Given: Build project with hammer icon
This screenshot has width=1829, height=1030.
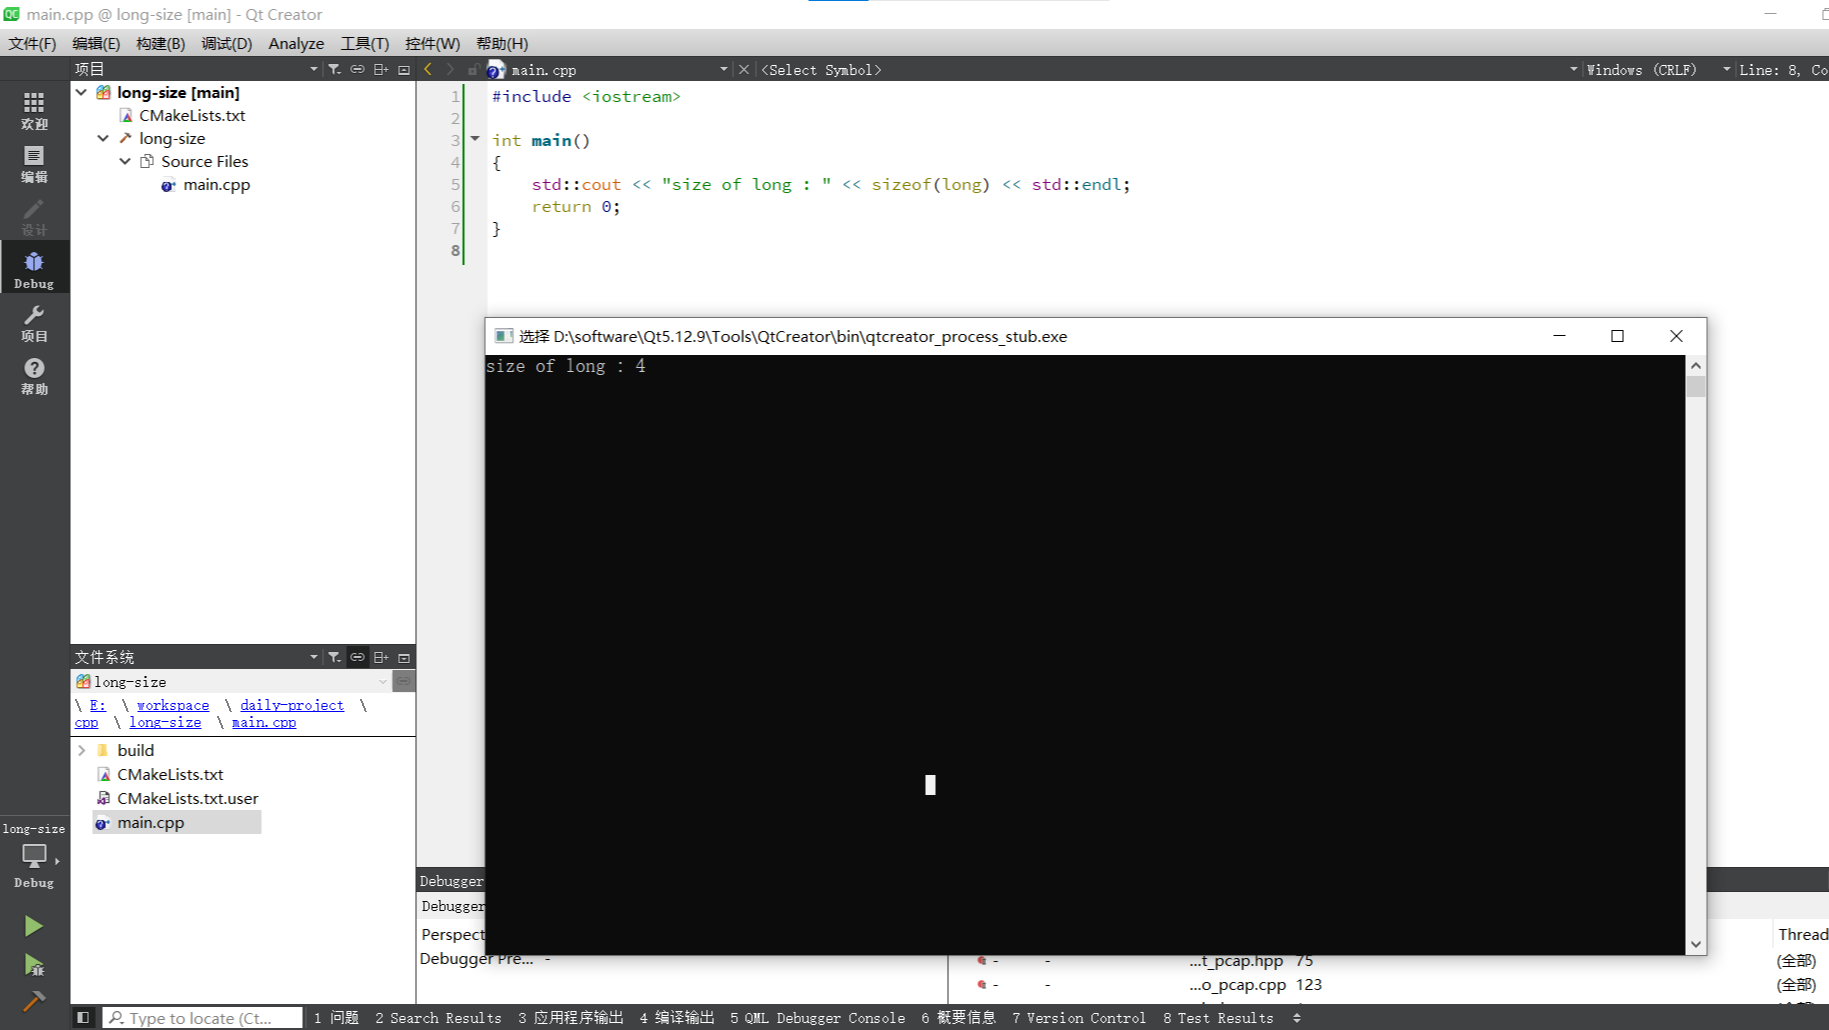Looking at the screenshot, I should [33, 1002].
